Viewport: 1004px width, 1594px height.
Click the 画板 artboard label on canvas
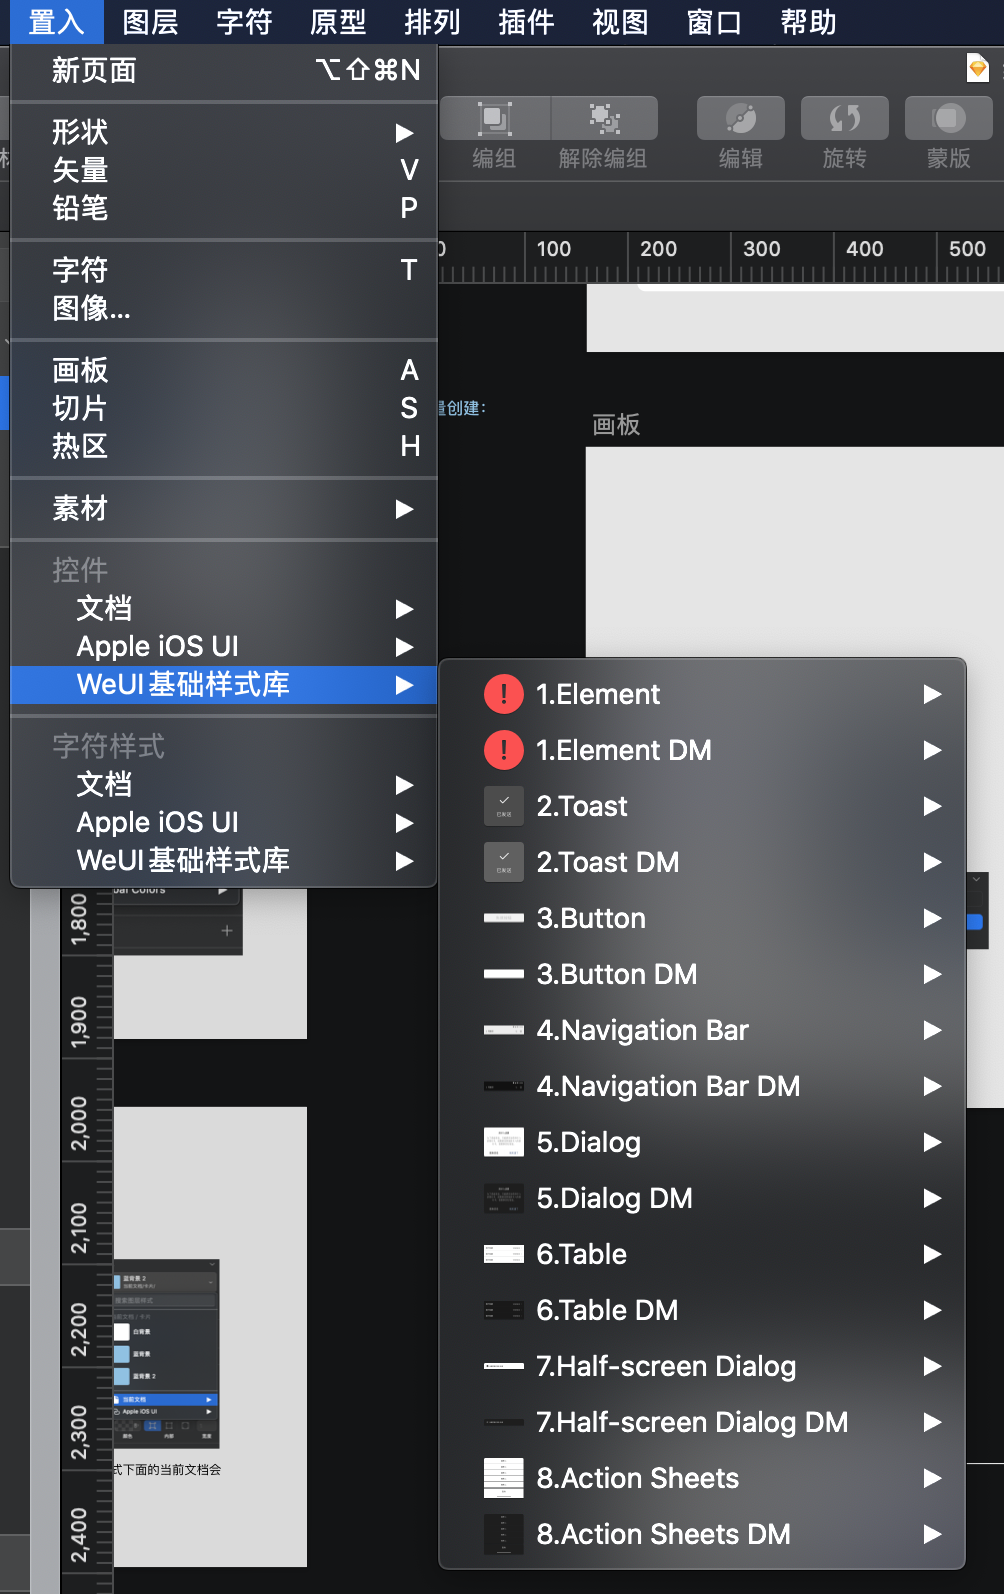pos(616,425)
